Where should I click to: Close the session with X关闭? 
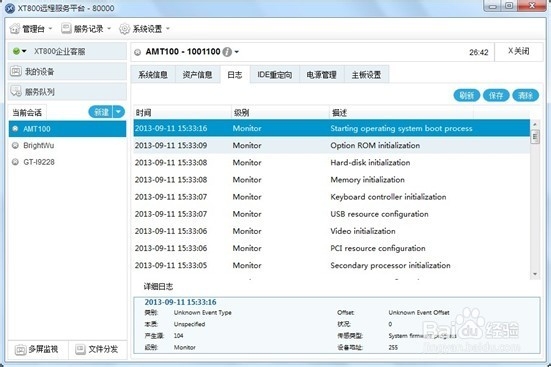pyautogui.click(x=519, y=51)
